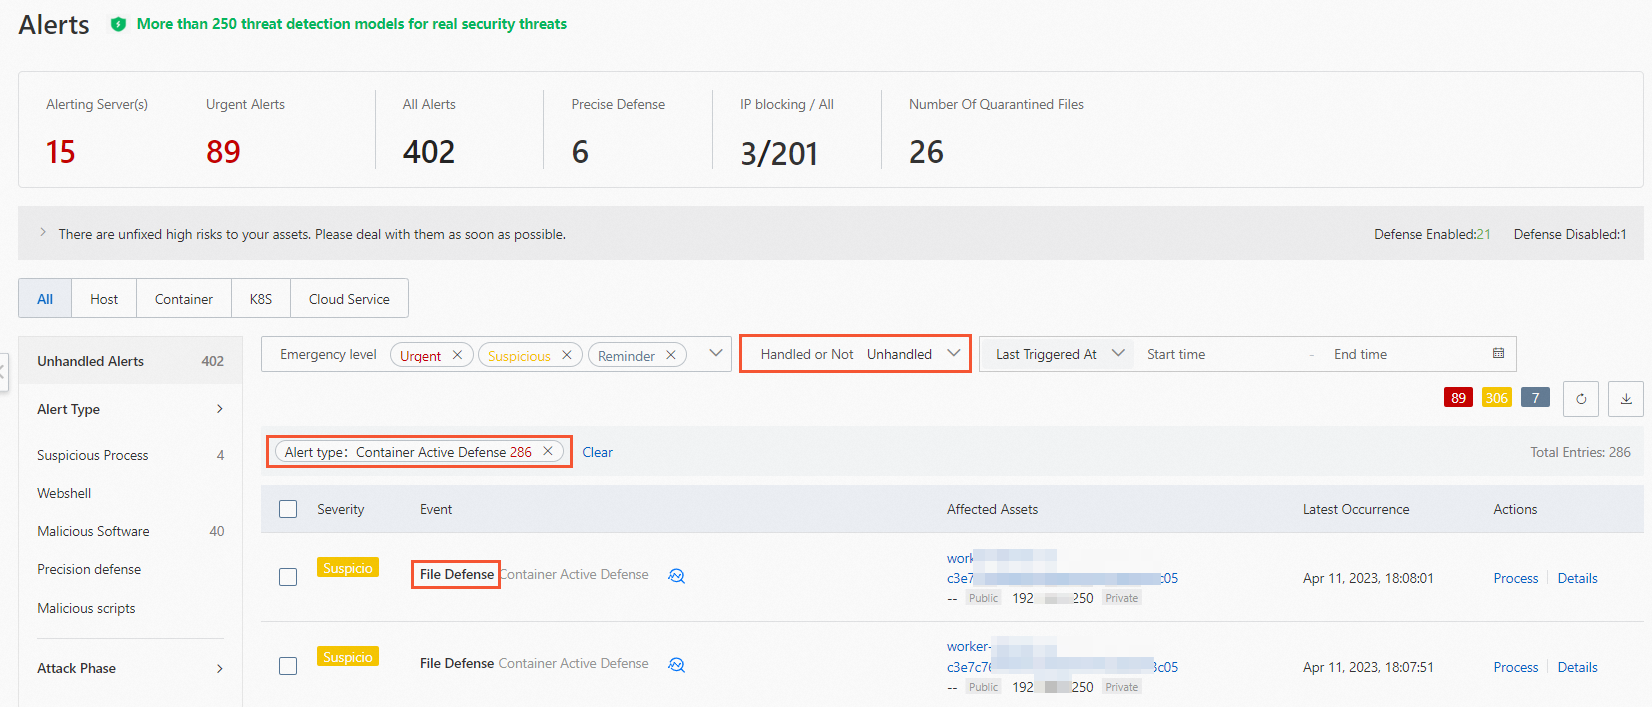Check the first alert row checkbox
Screen dimensions: 1652x707
[288, 577]
